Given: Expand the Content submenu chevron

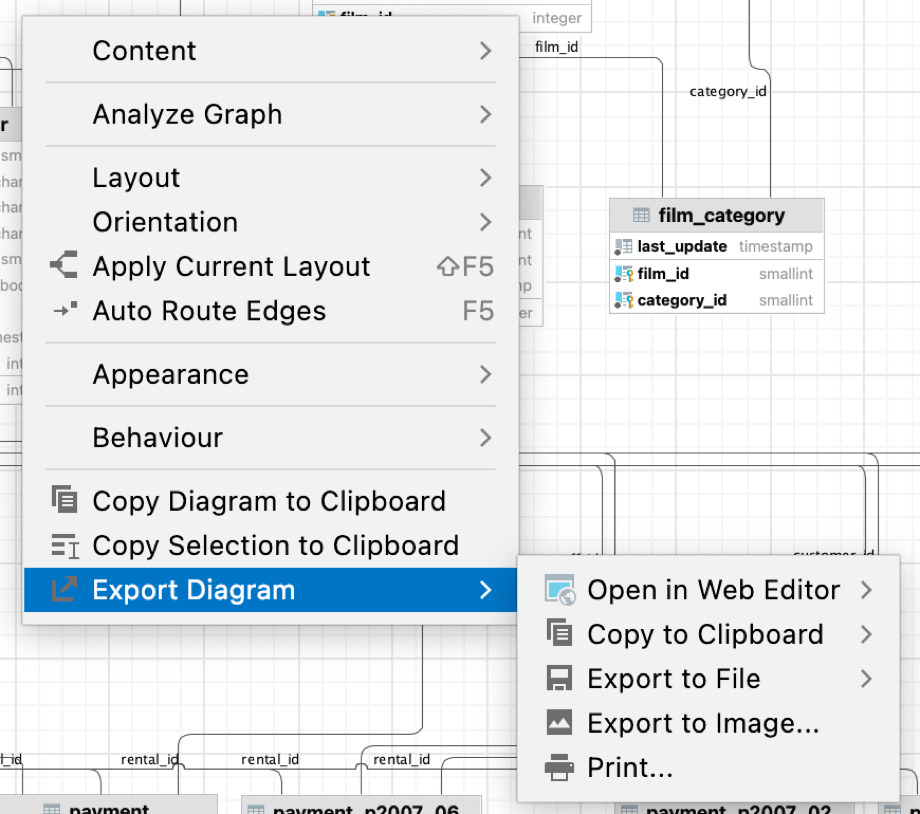Looking at the screenshot, I should point(485,50).
